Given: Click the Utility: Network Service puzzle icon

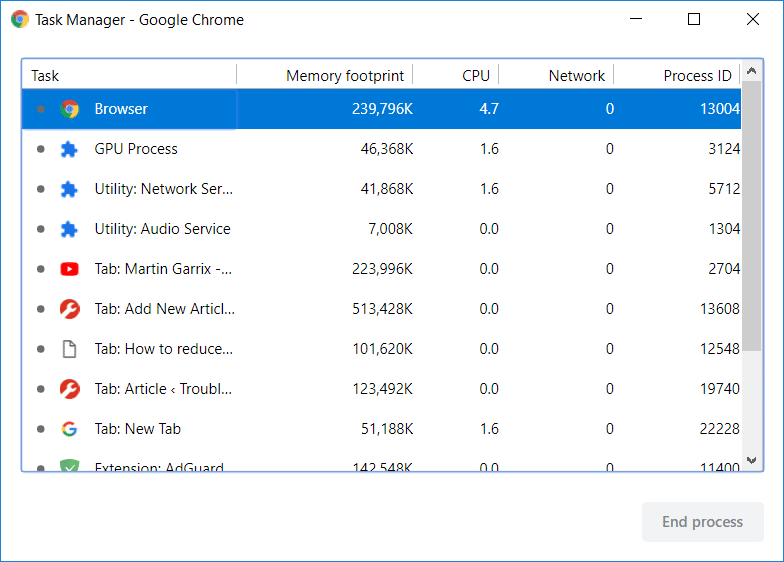Looking at the screenshot, I should pos(69,189).
